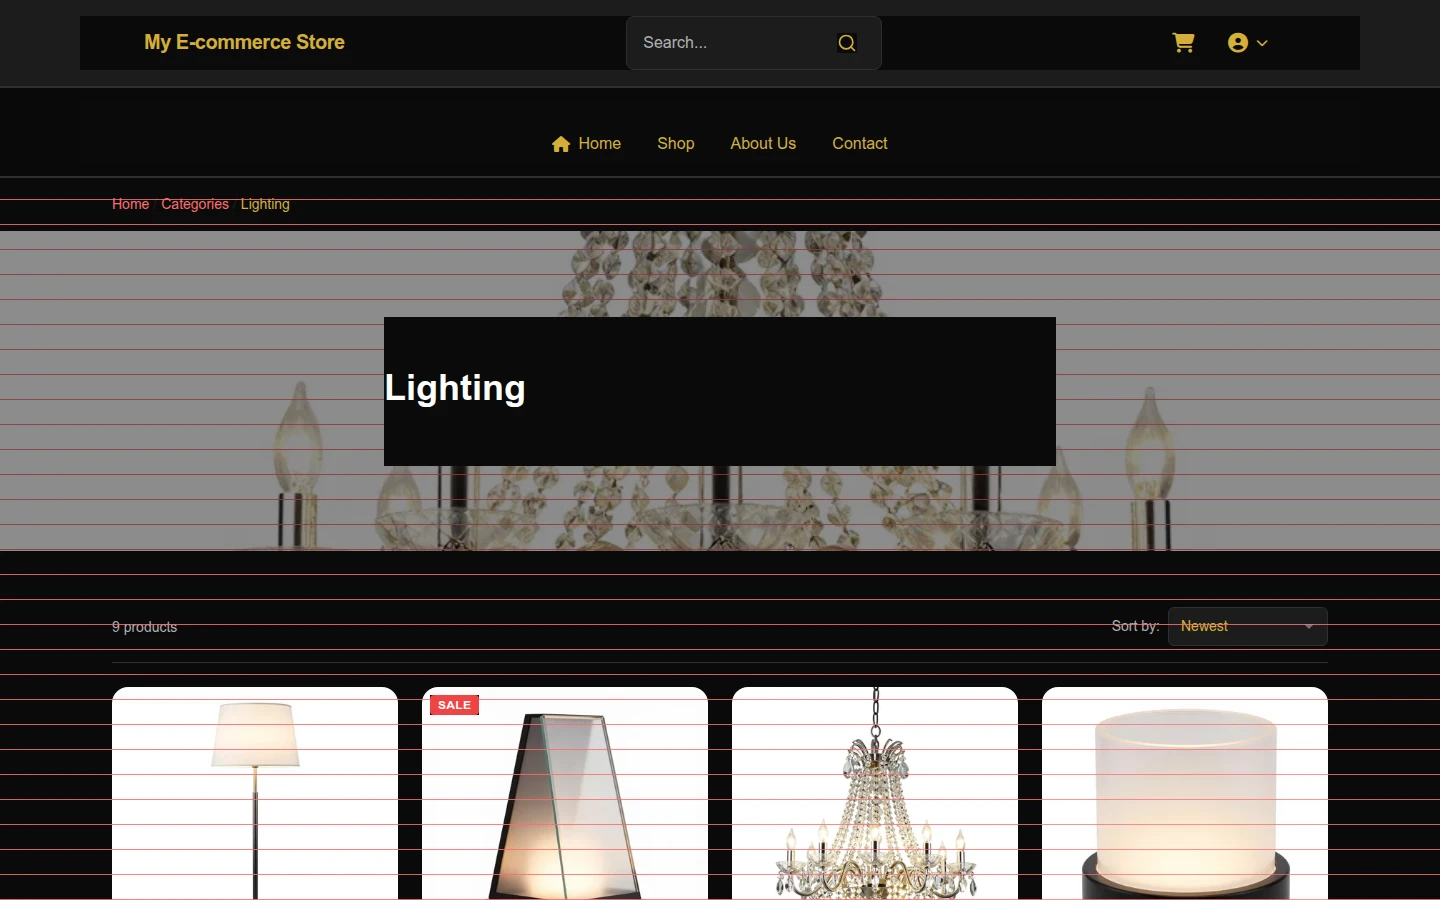Screen dimensions: 1440x900
Task: Open the About Us page
Action: coord(763,144)
